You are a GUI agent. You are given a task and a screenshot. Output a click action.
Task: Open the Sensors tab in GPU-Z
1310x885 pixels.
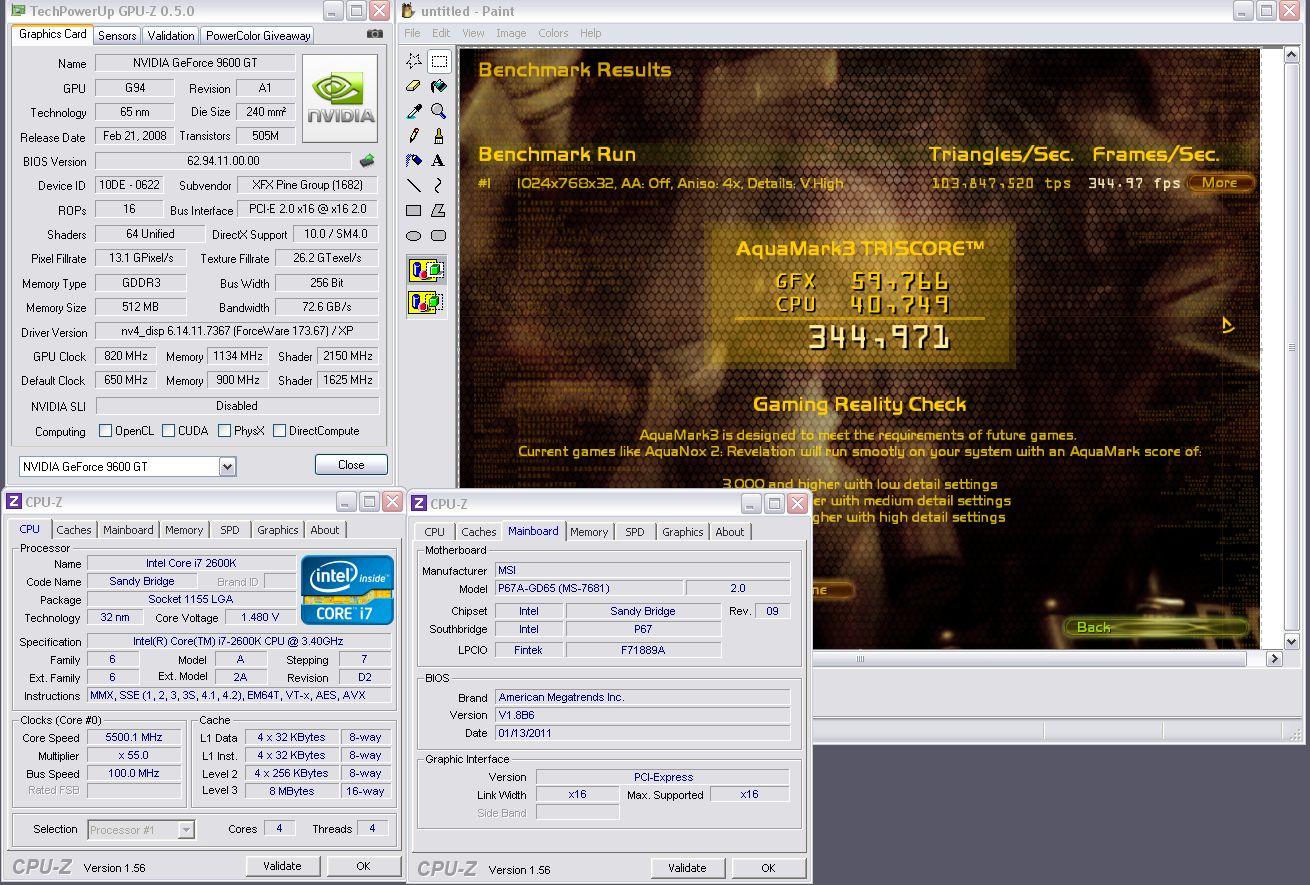click(x=117, y=35)
